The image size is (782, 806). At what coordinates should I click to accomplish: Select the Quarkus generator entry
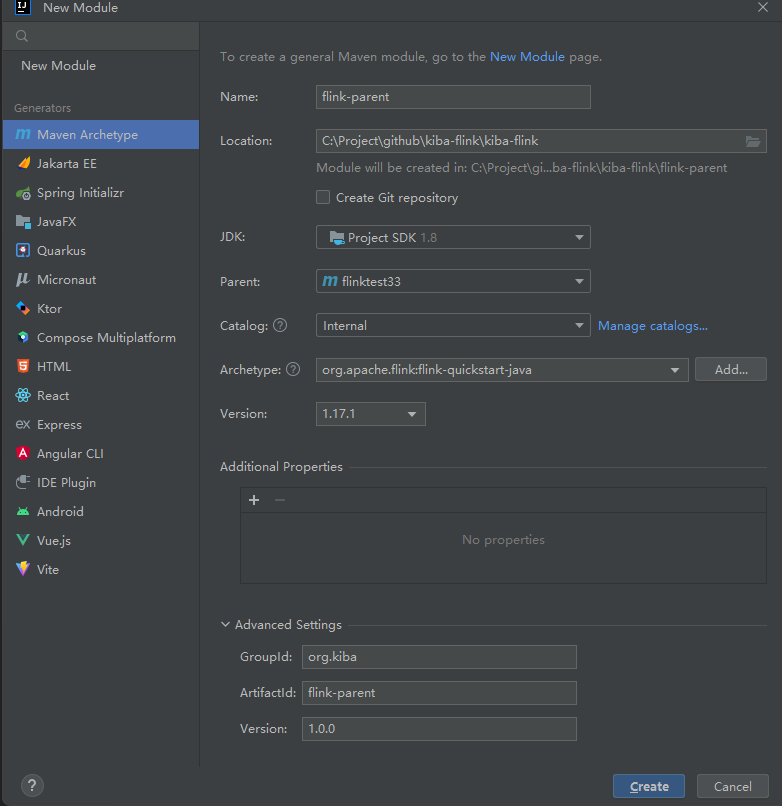tap(101, 251)
